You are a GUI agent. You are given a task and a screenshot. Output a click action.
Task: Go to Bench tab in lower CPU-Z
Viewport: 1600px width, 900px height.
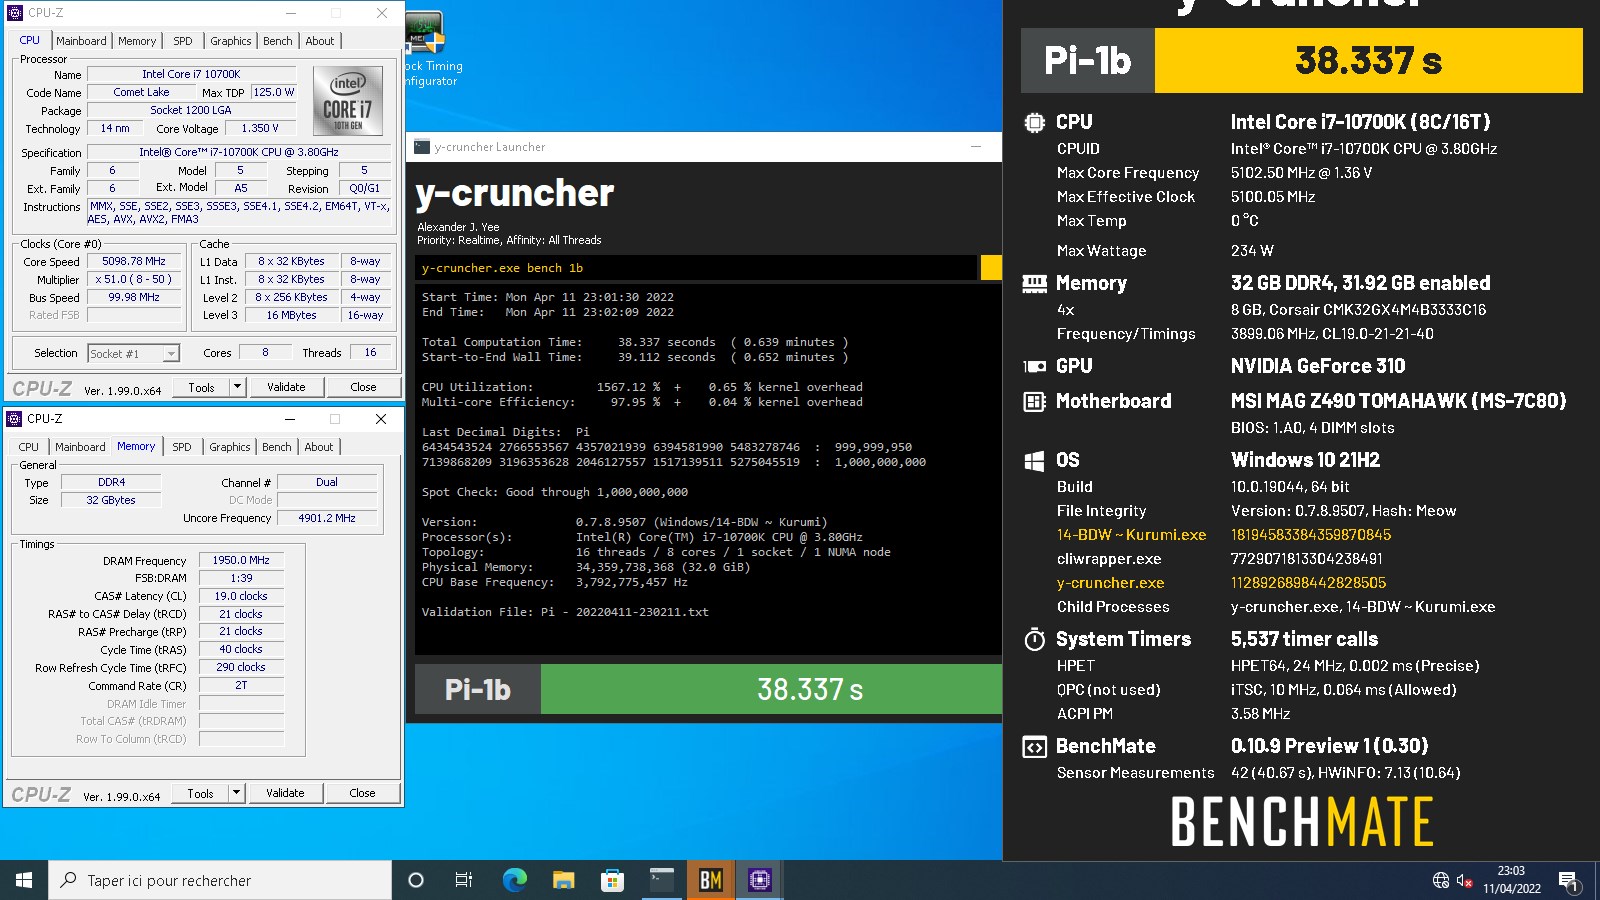(277, 447)
